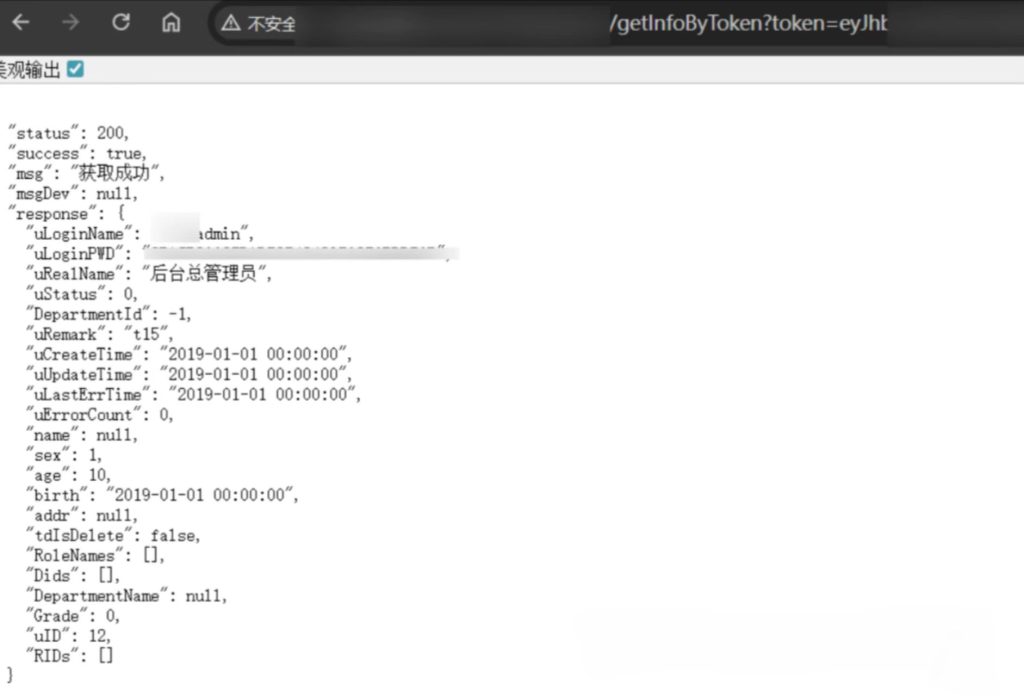Image resolution: width=1024 pixels, height=696 pixels.
Task: Reload the current page
Action: point(121,22)
